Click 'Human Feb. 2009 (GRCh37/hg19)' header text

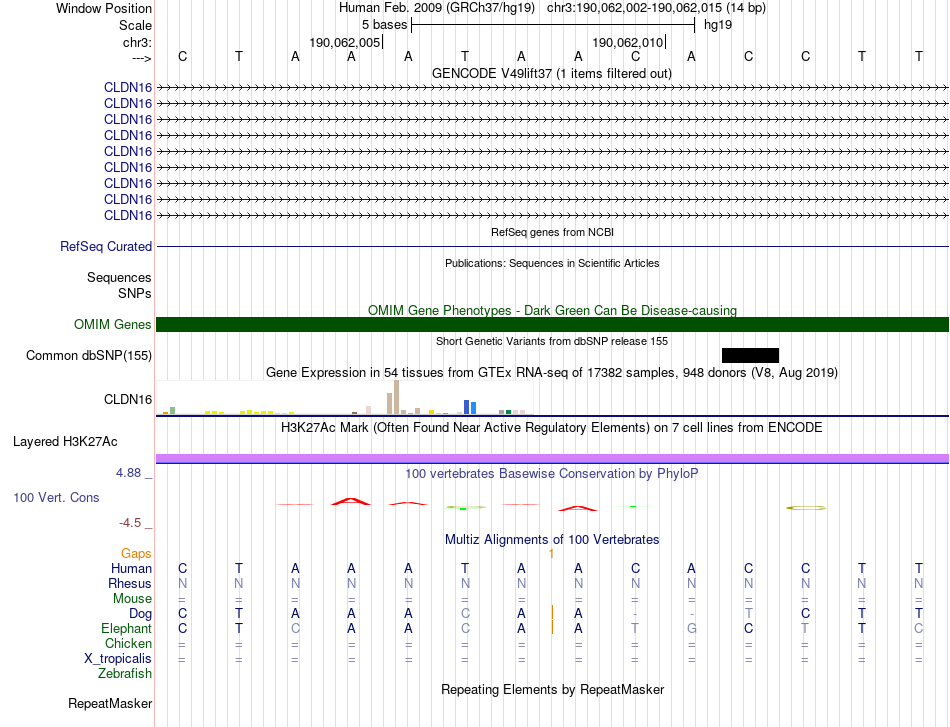[437, 8]
